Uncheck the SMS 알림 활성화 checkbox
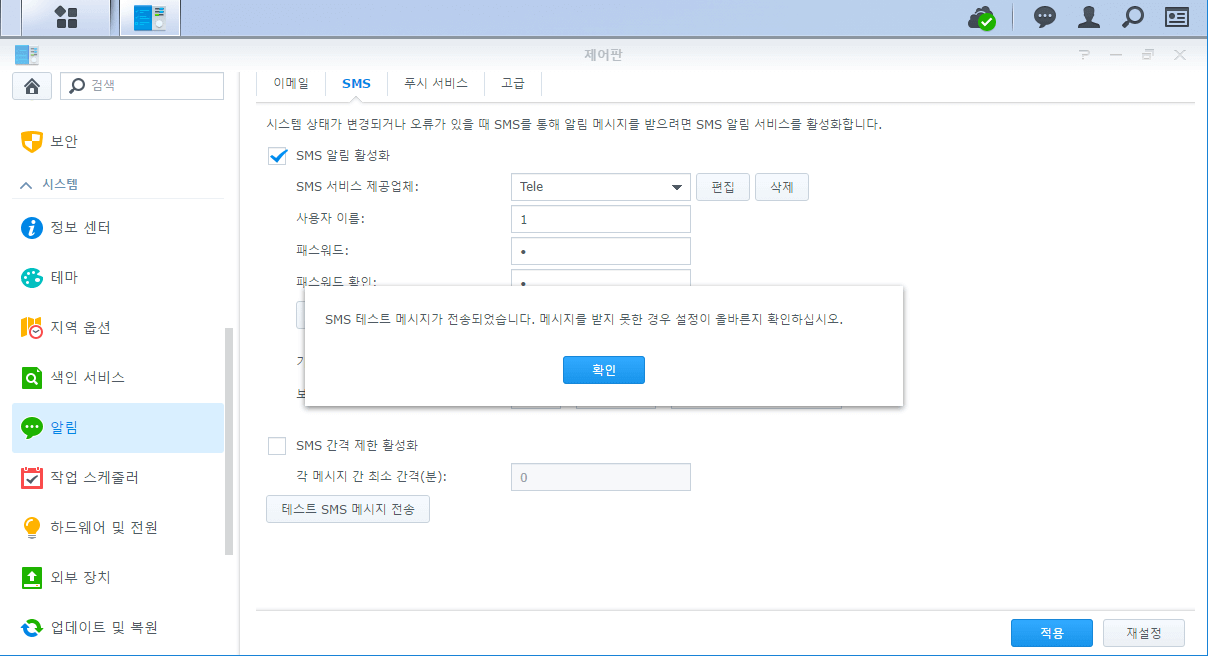 [x=278, y=156]
